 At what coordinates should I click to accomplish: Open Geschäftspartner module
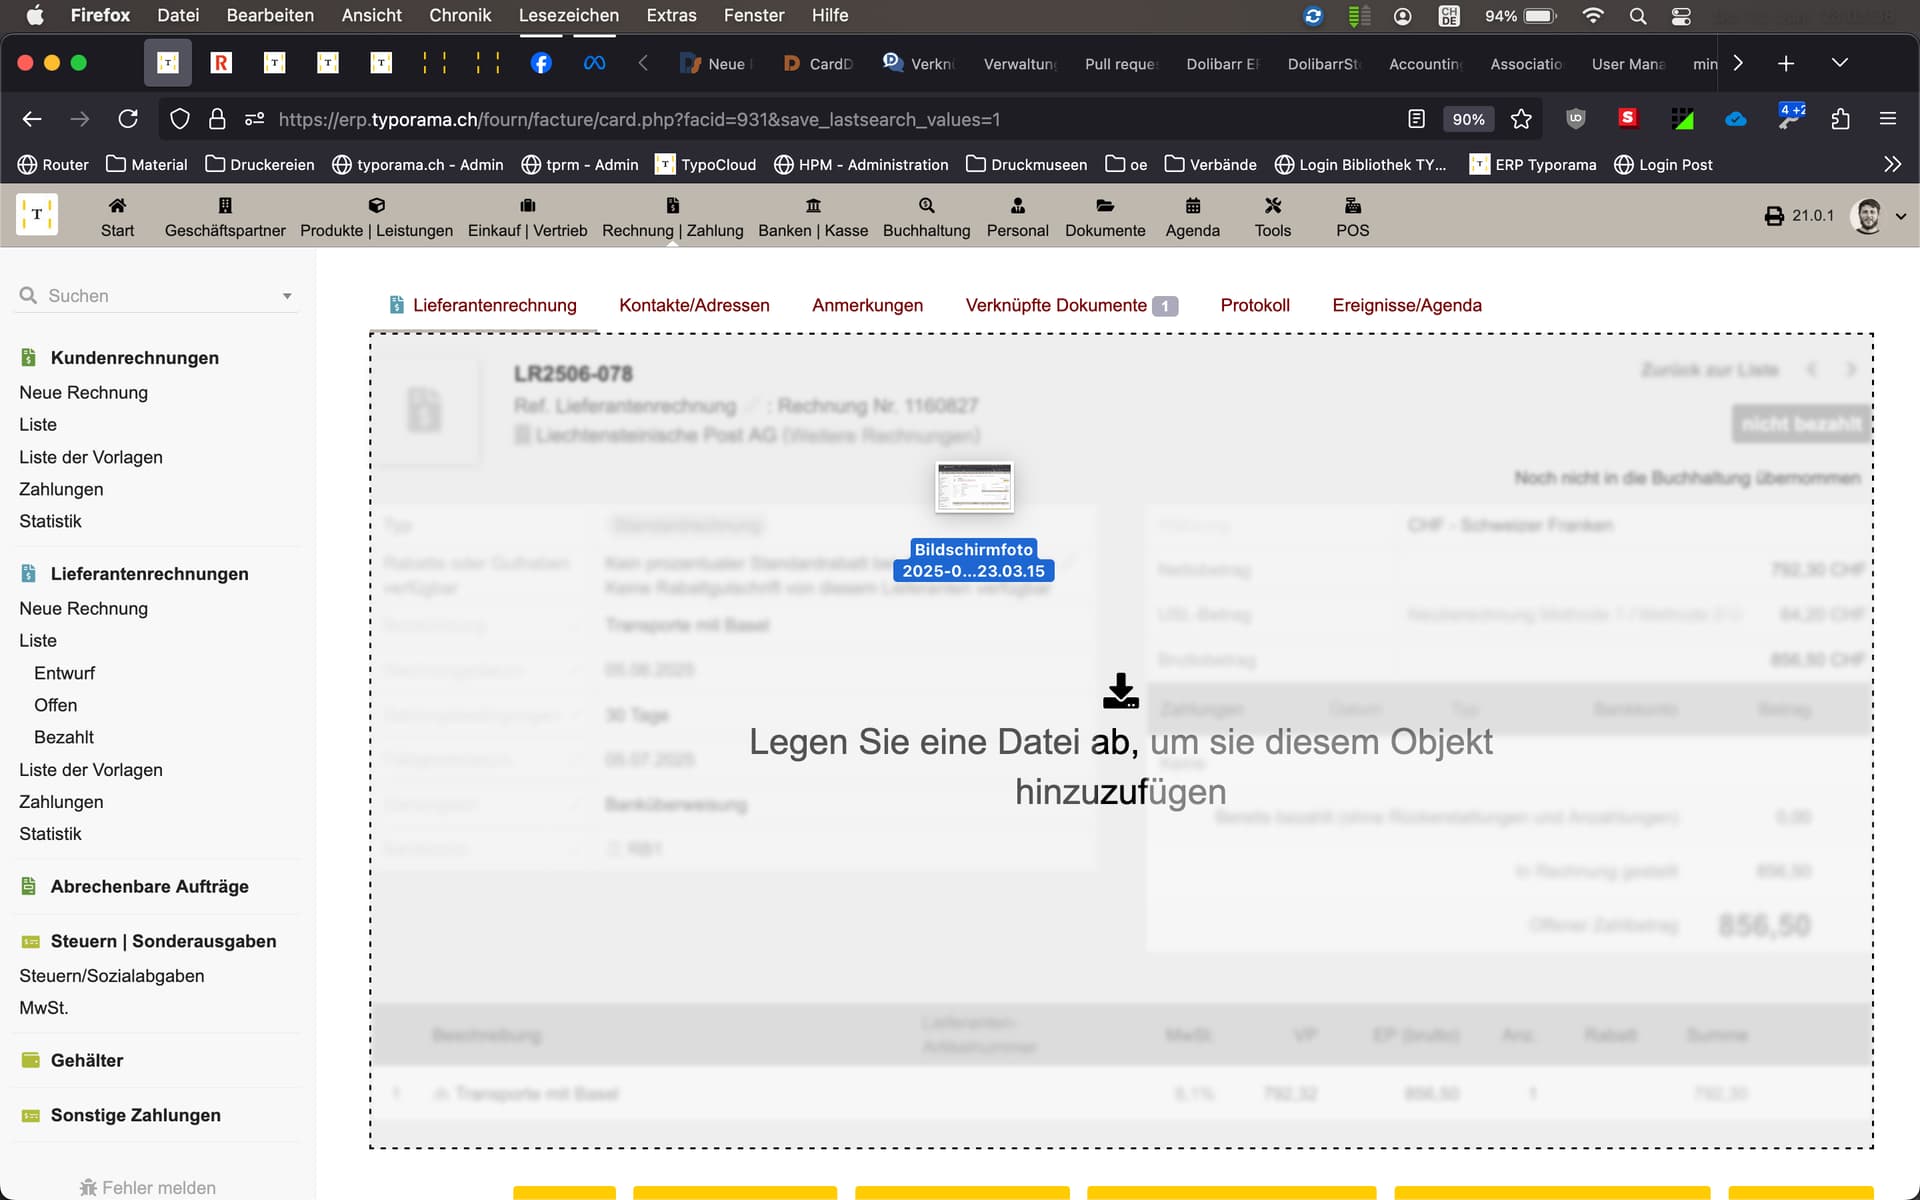[x=225, y=216]
